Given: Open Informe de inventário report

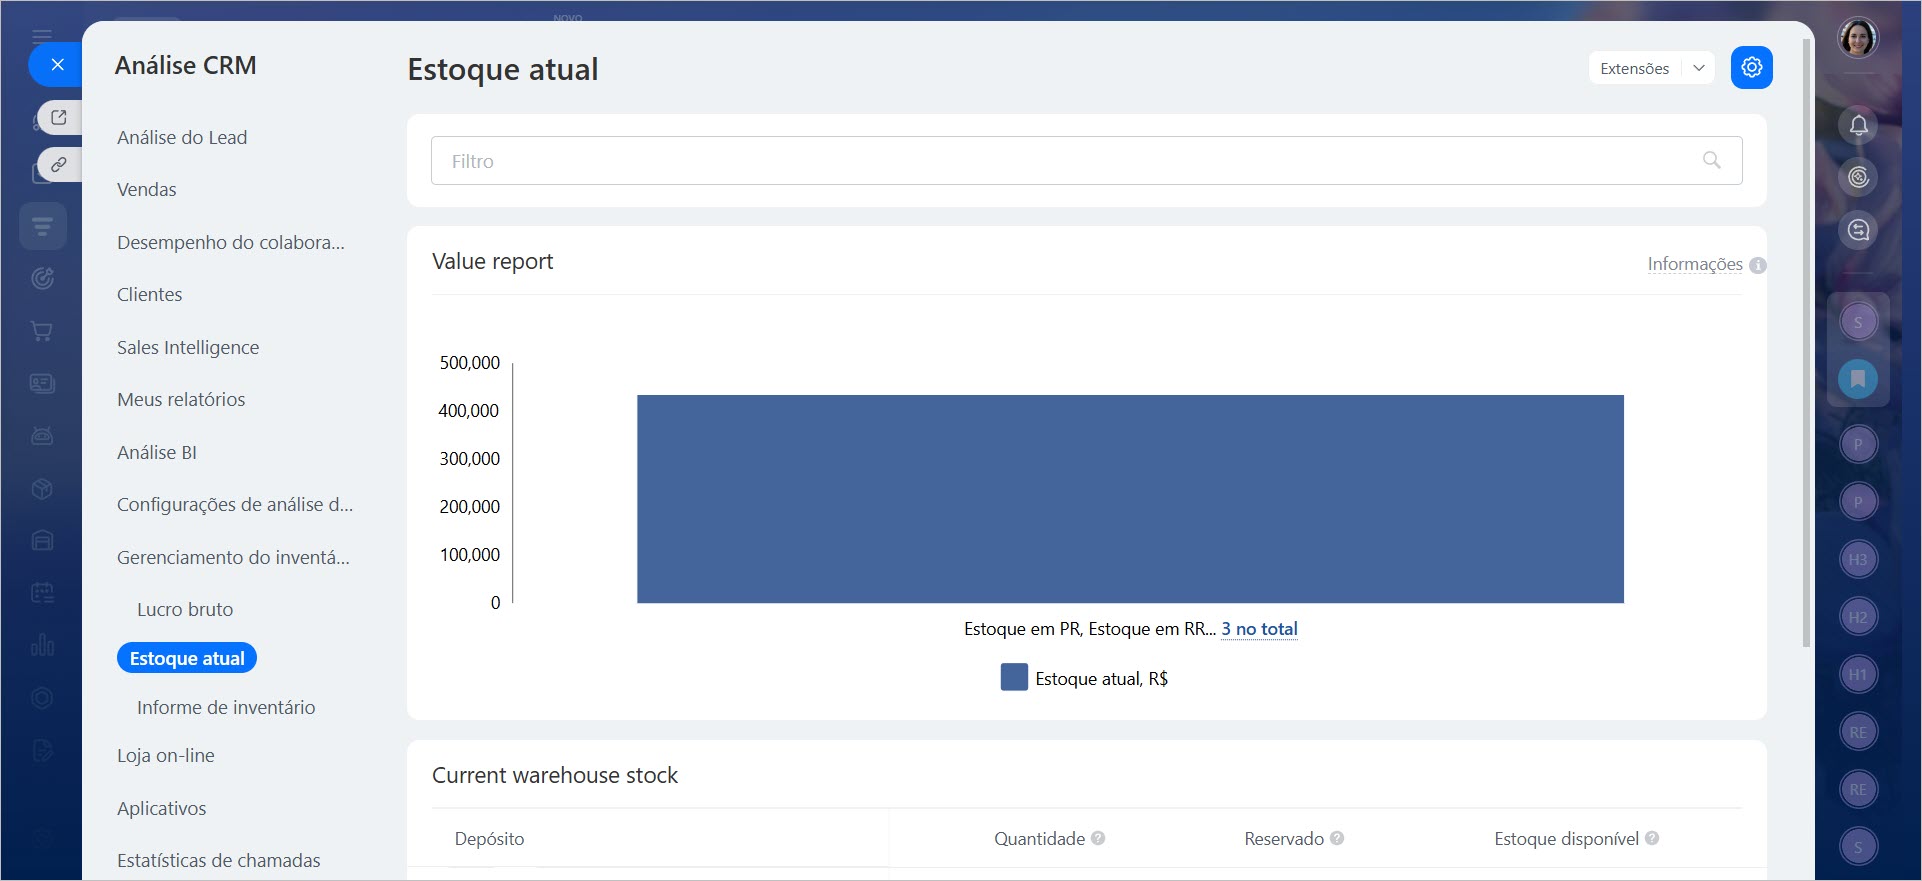Looking at the screenshot, I should click(226, 707).
